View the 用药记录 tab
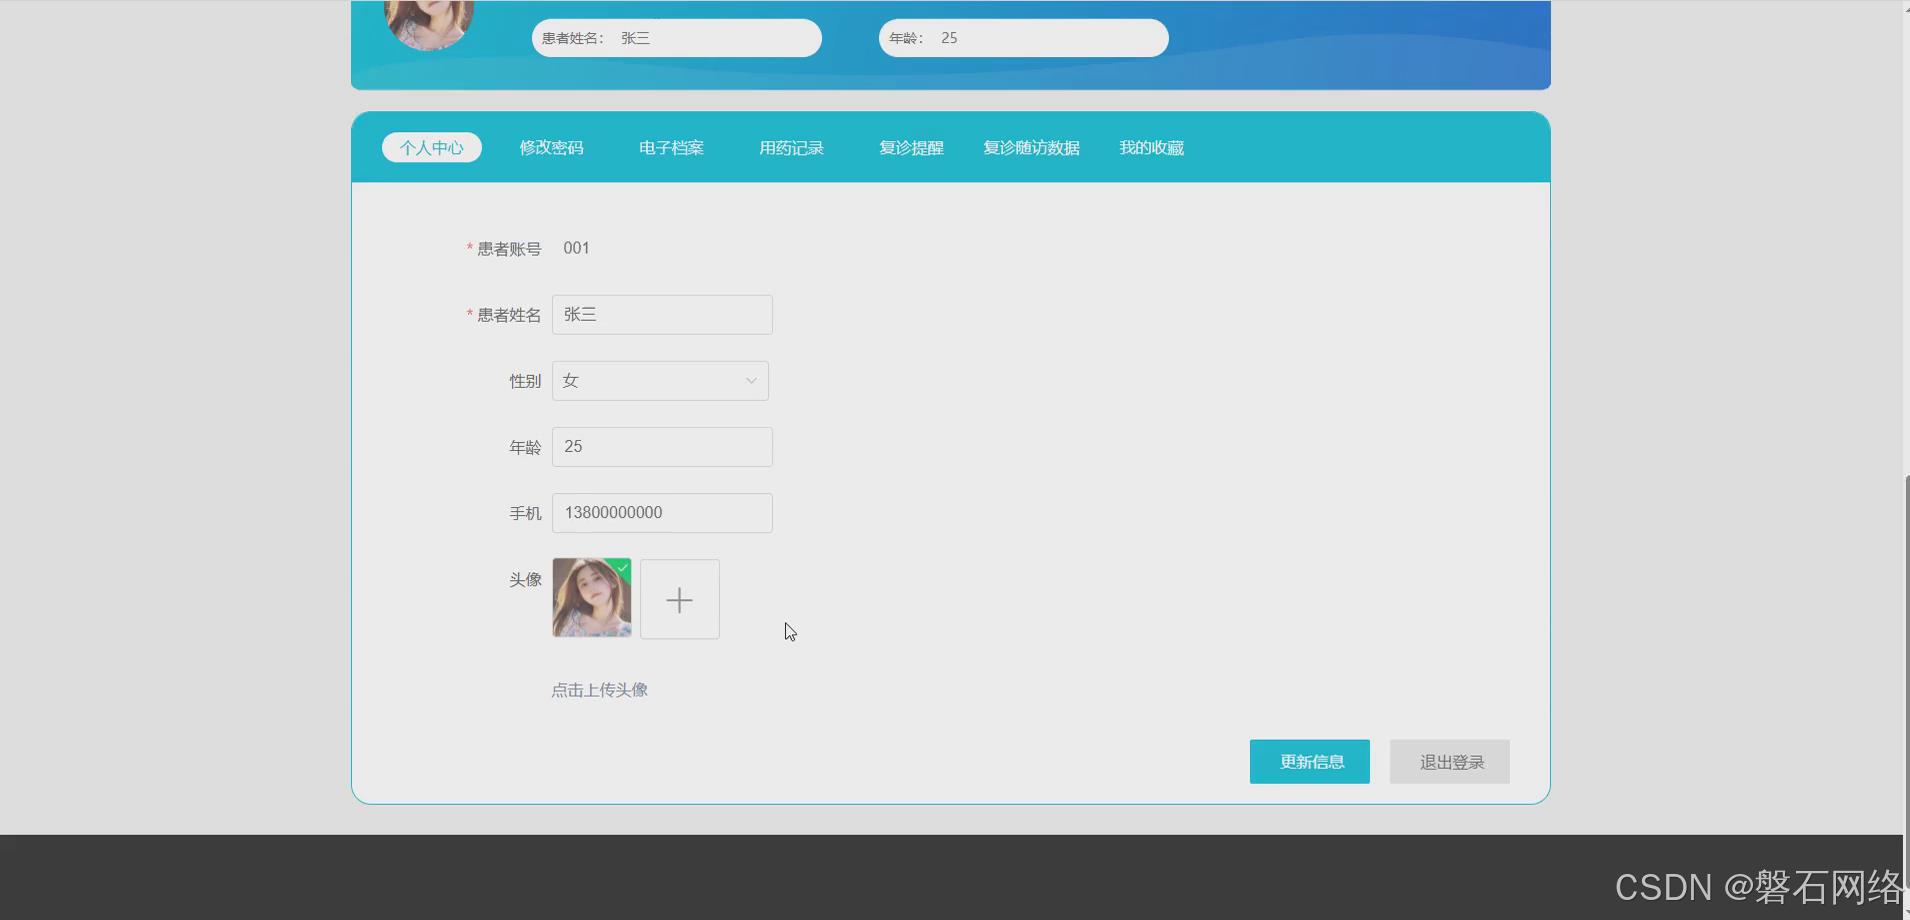The width and height of the screenshot is (1910, 920). click(x=791, y=147)
